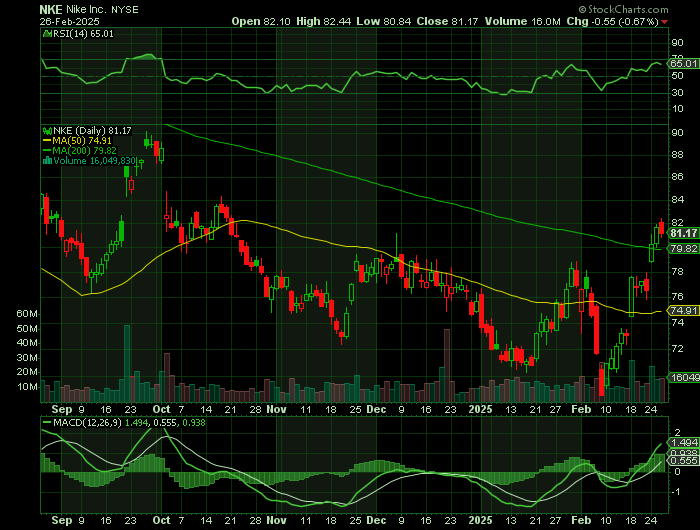Click the 'Nike Inc. NYSE' company name
This screenshot has height=530, width=700.
(102, 9)
